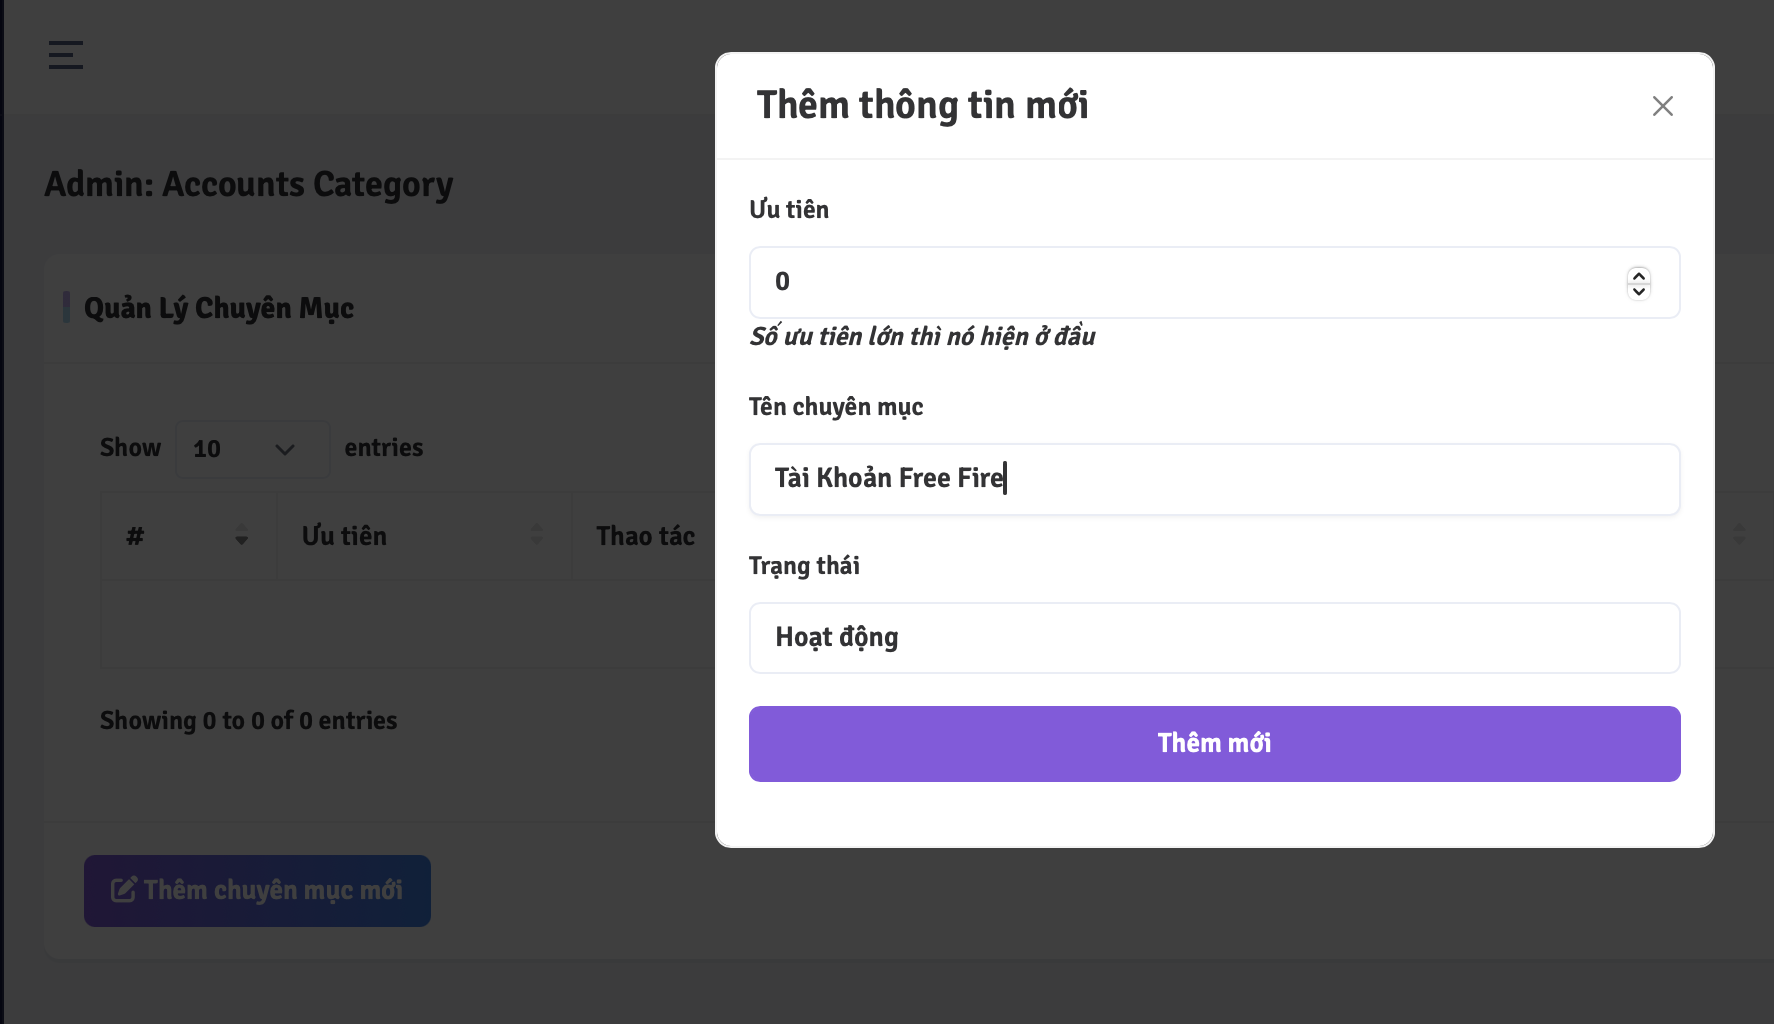
Task: Submit with the Thêm mới button
Action: coord(1214,744)
